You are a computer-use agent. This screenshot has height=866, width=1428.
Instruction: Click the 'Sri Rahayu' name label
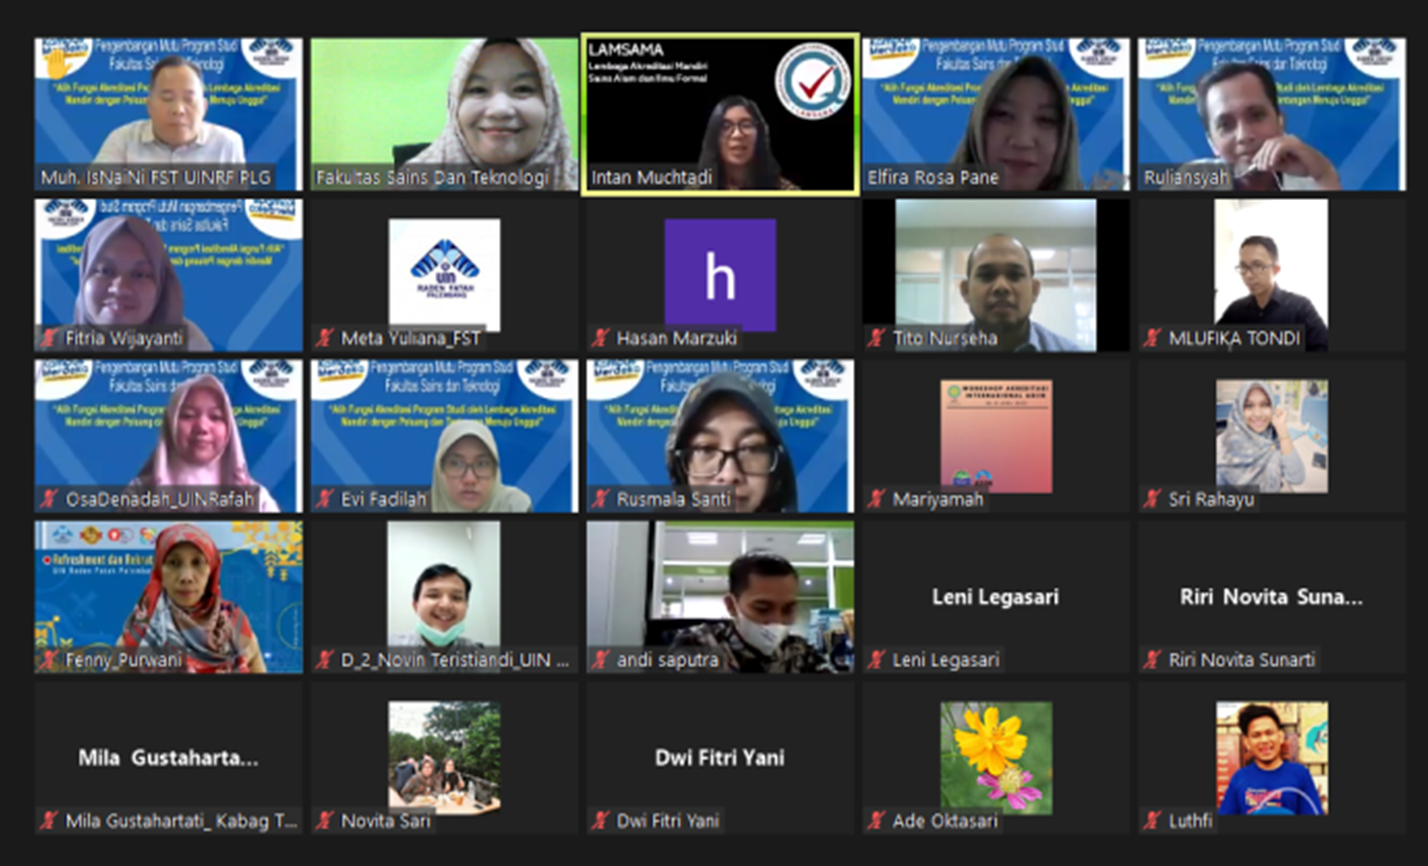pos(1211,499)
